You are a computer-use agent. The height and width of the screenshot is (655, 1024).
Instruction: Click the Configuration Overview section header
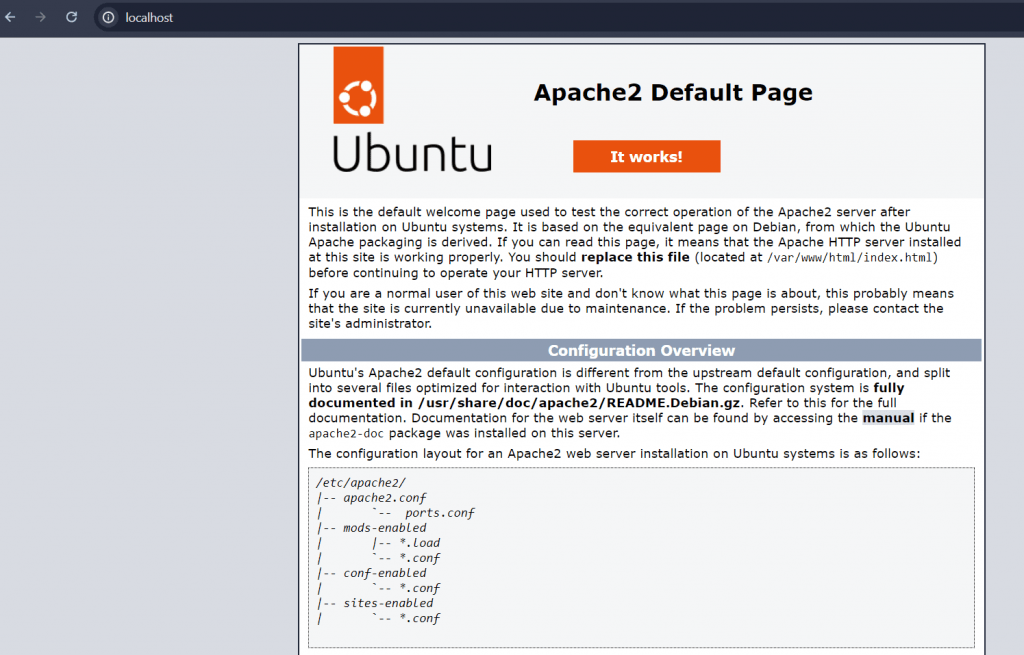pos(641,351)
